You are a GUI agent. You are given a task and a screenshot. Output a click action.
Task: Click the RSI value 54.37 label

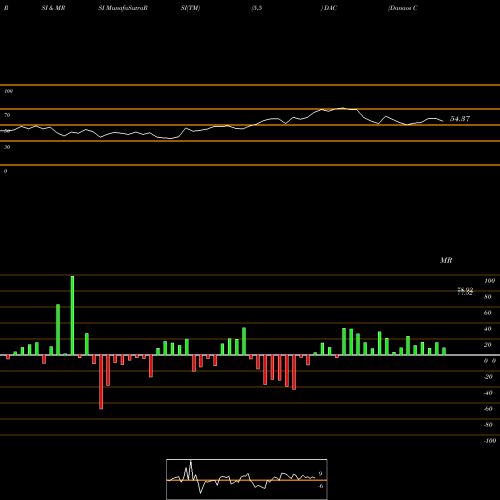[x=460, y=119]
